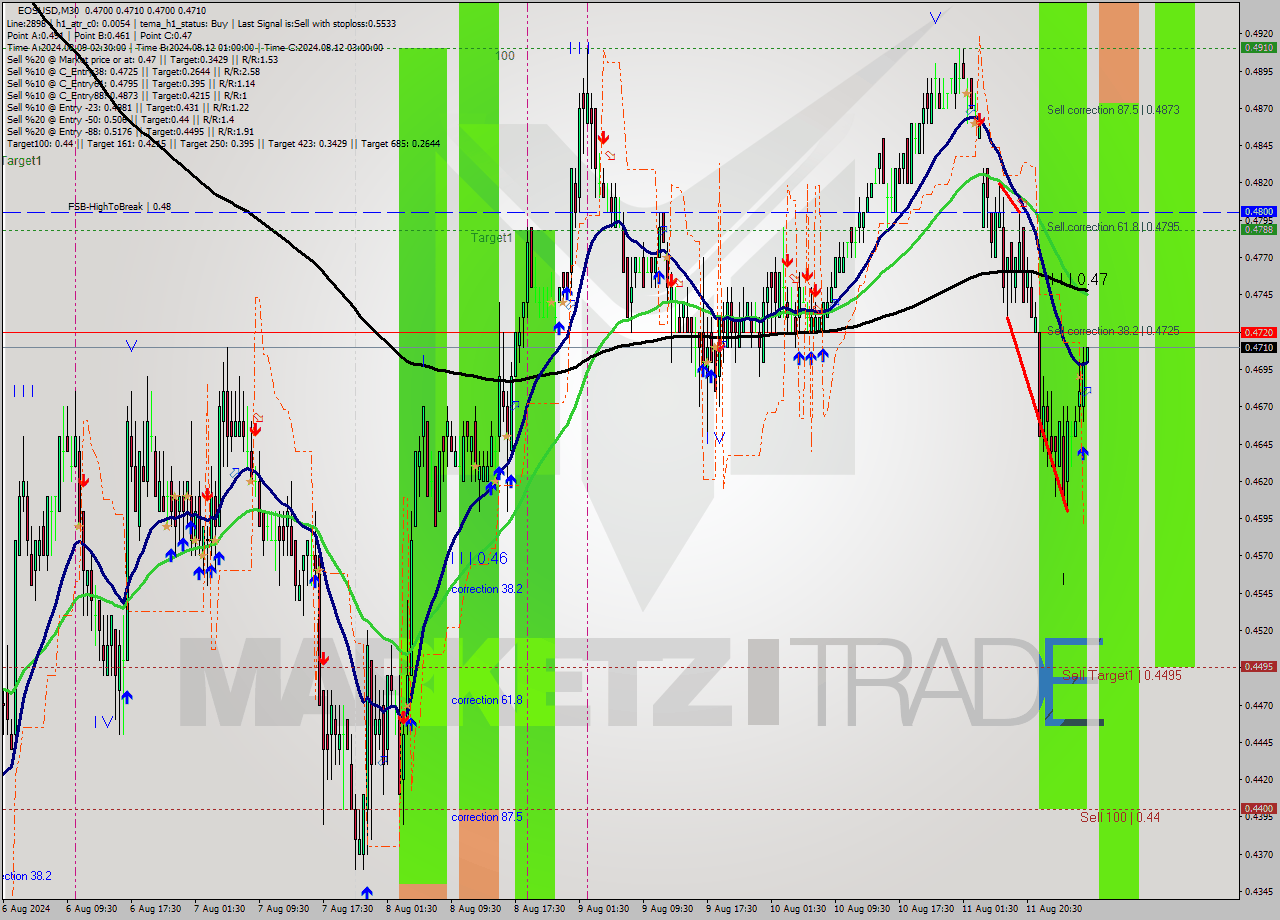Click the '| | | 0.47' wave label

pos(1078,280)
